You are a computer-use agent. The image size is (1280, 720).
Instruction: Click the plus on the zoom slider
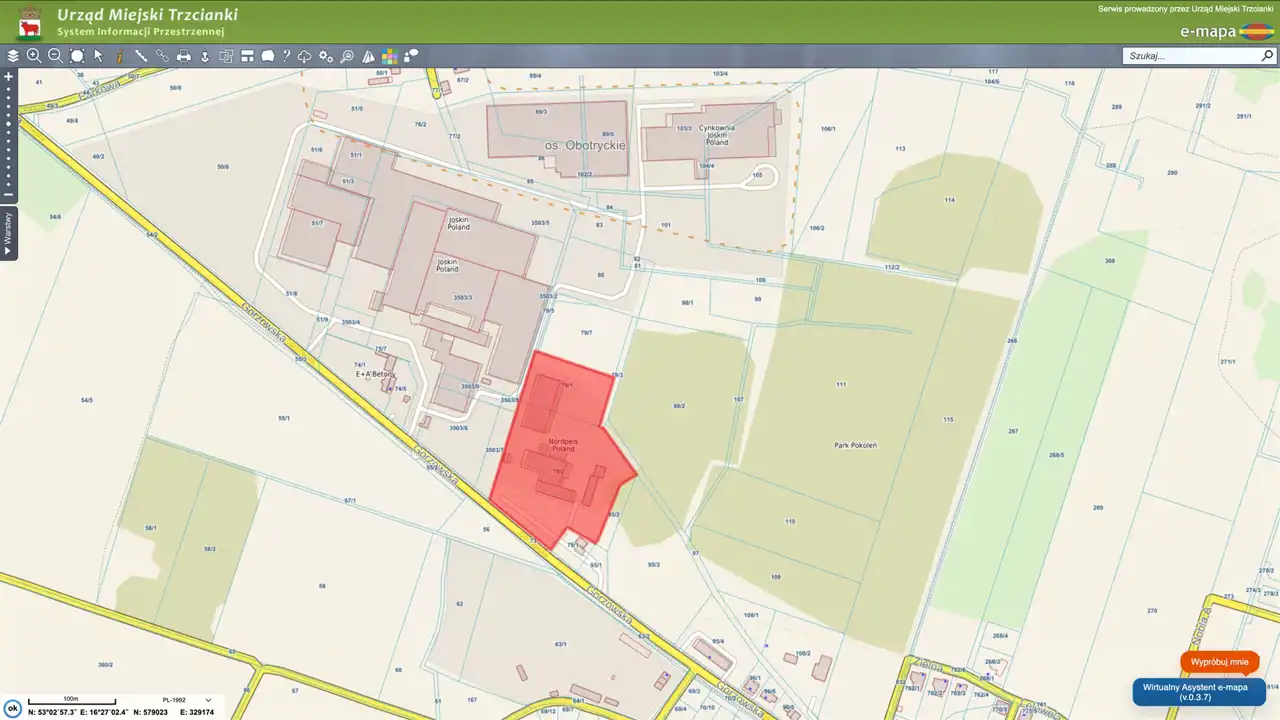(9, 76)
